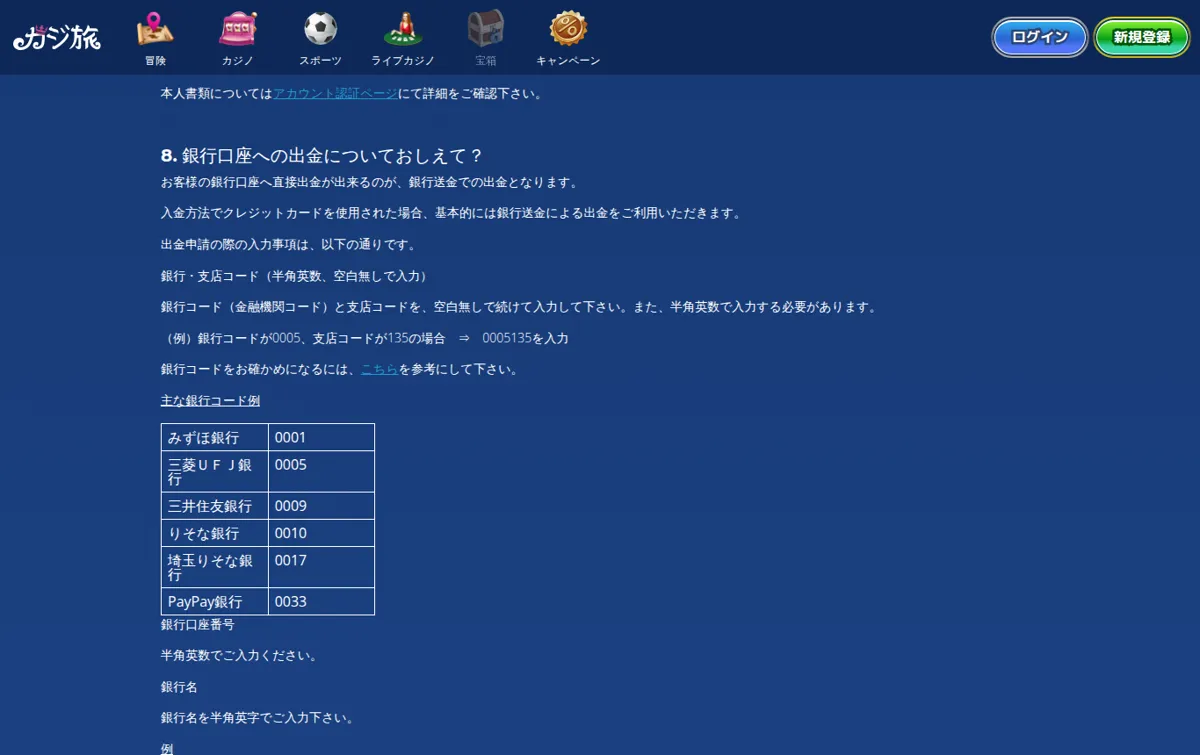This screenshot has height=755, width=1200.
Task: Select the 宝箱 menu label
Action: tap(486, 61)
